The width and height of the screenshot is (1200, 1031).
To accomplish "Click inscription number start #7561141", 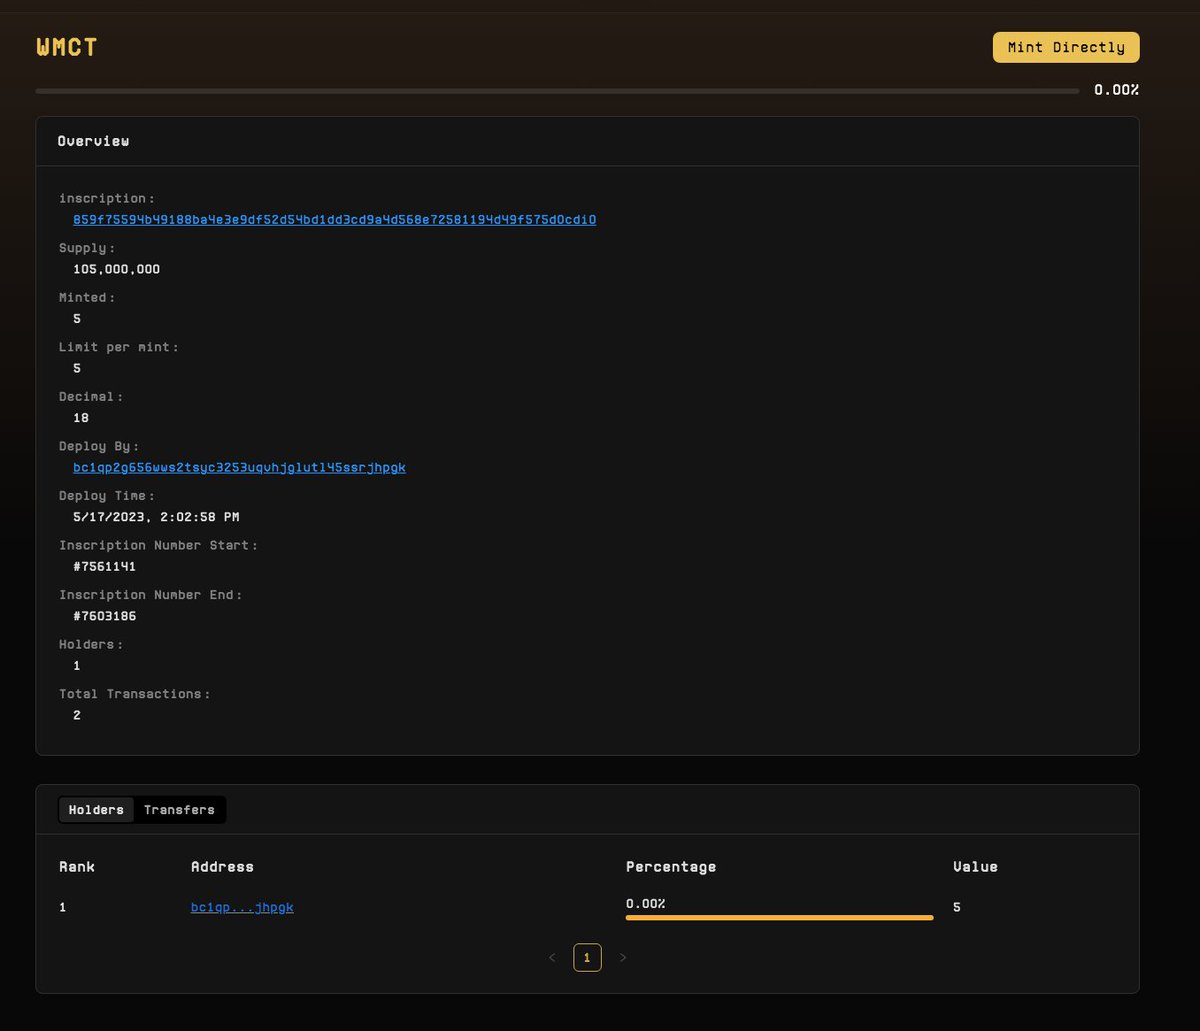I will (x=104, y=567).
